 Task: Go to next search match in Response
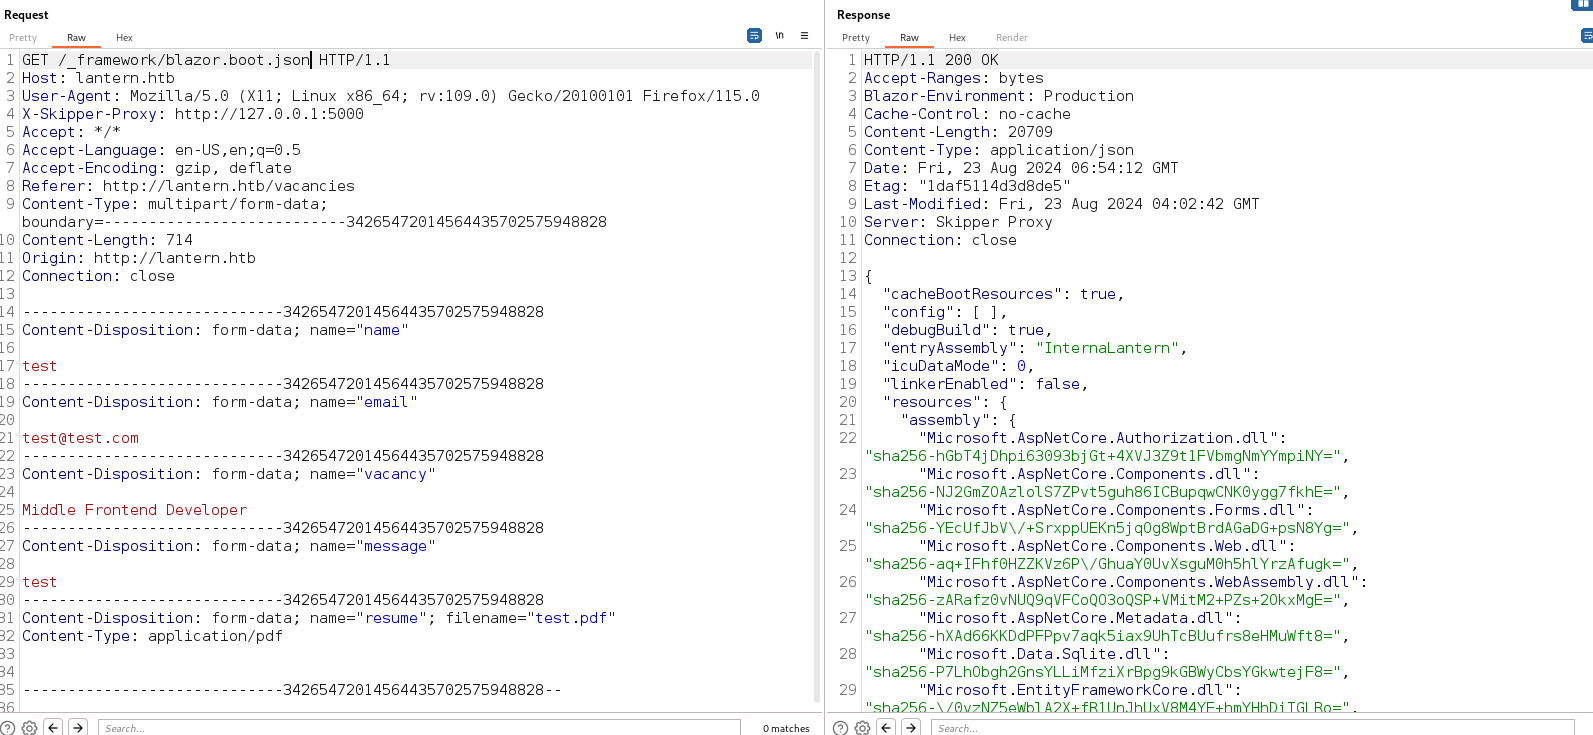click(x=911, y=727)
